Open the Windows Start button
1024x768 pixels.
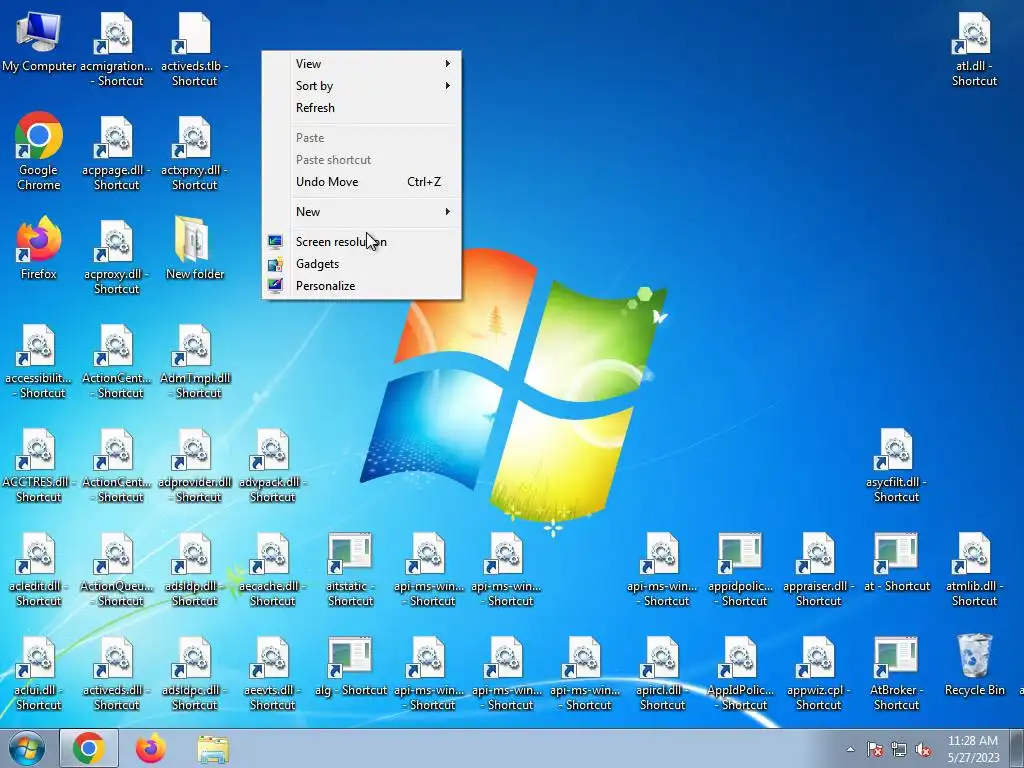27,748
